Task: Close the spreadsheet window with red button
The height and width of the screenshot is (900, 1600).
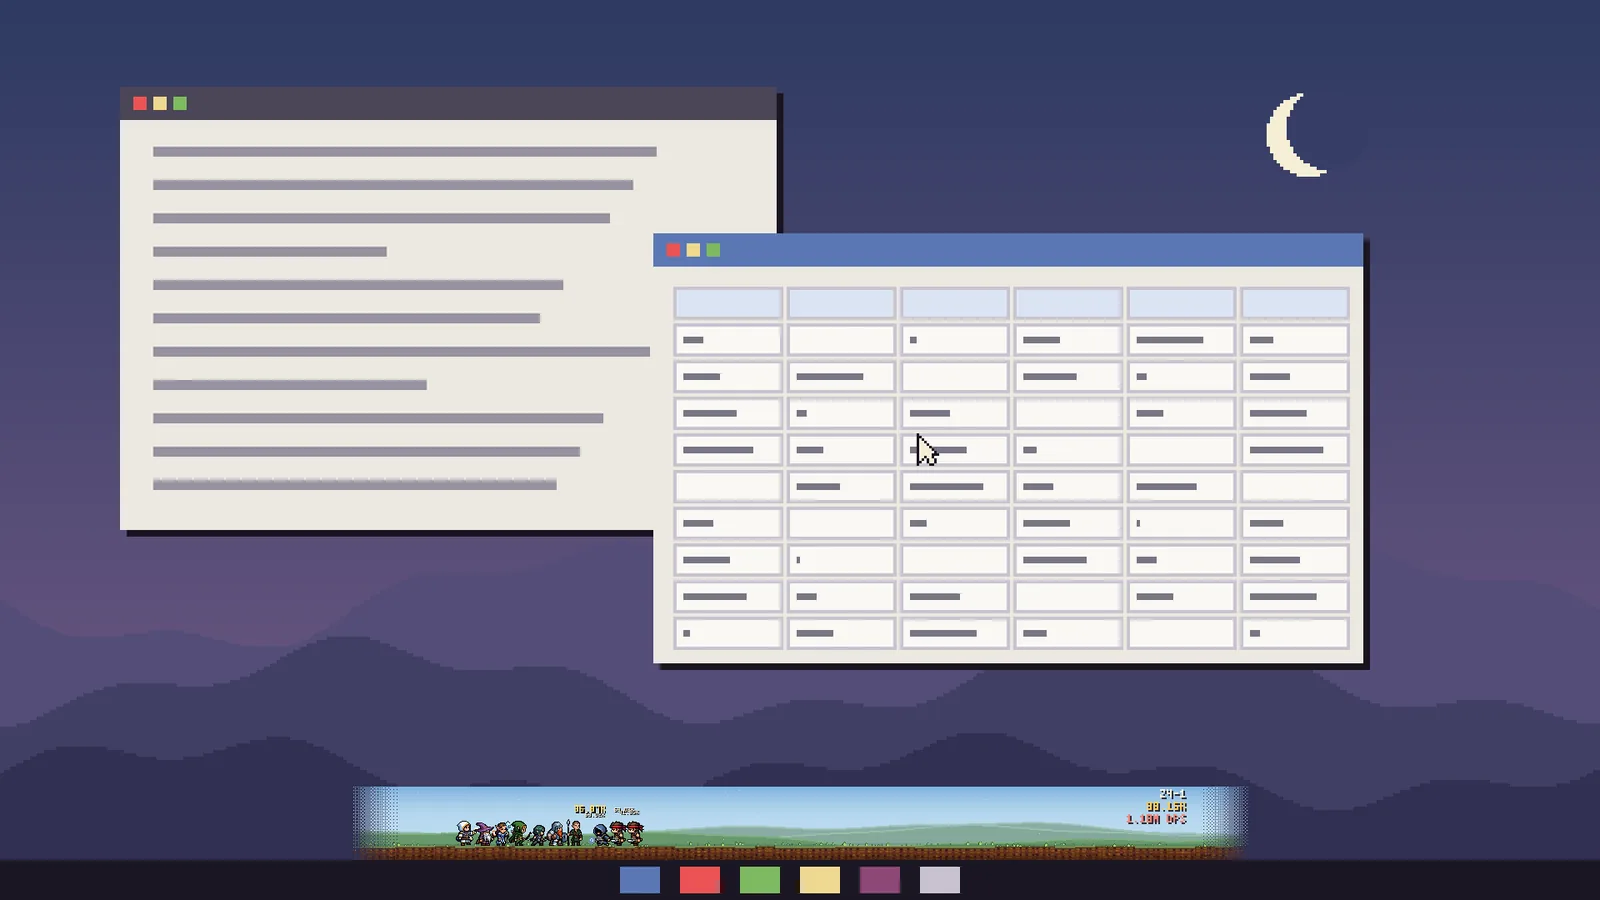Action: [673, 250]
